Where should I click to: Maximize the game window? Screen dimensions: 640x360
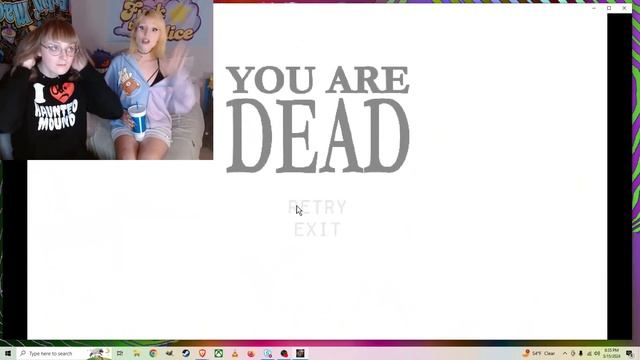pyautogui.click(x=609, y=8)
